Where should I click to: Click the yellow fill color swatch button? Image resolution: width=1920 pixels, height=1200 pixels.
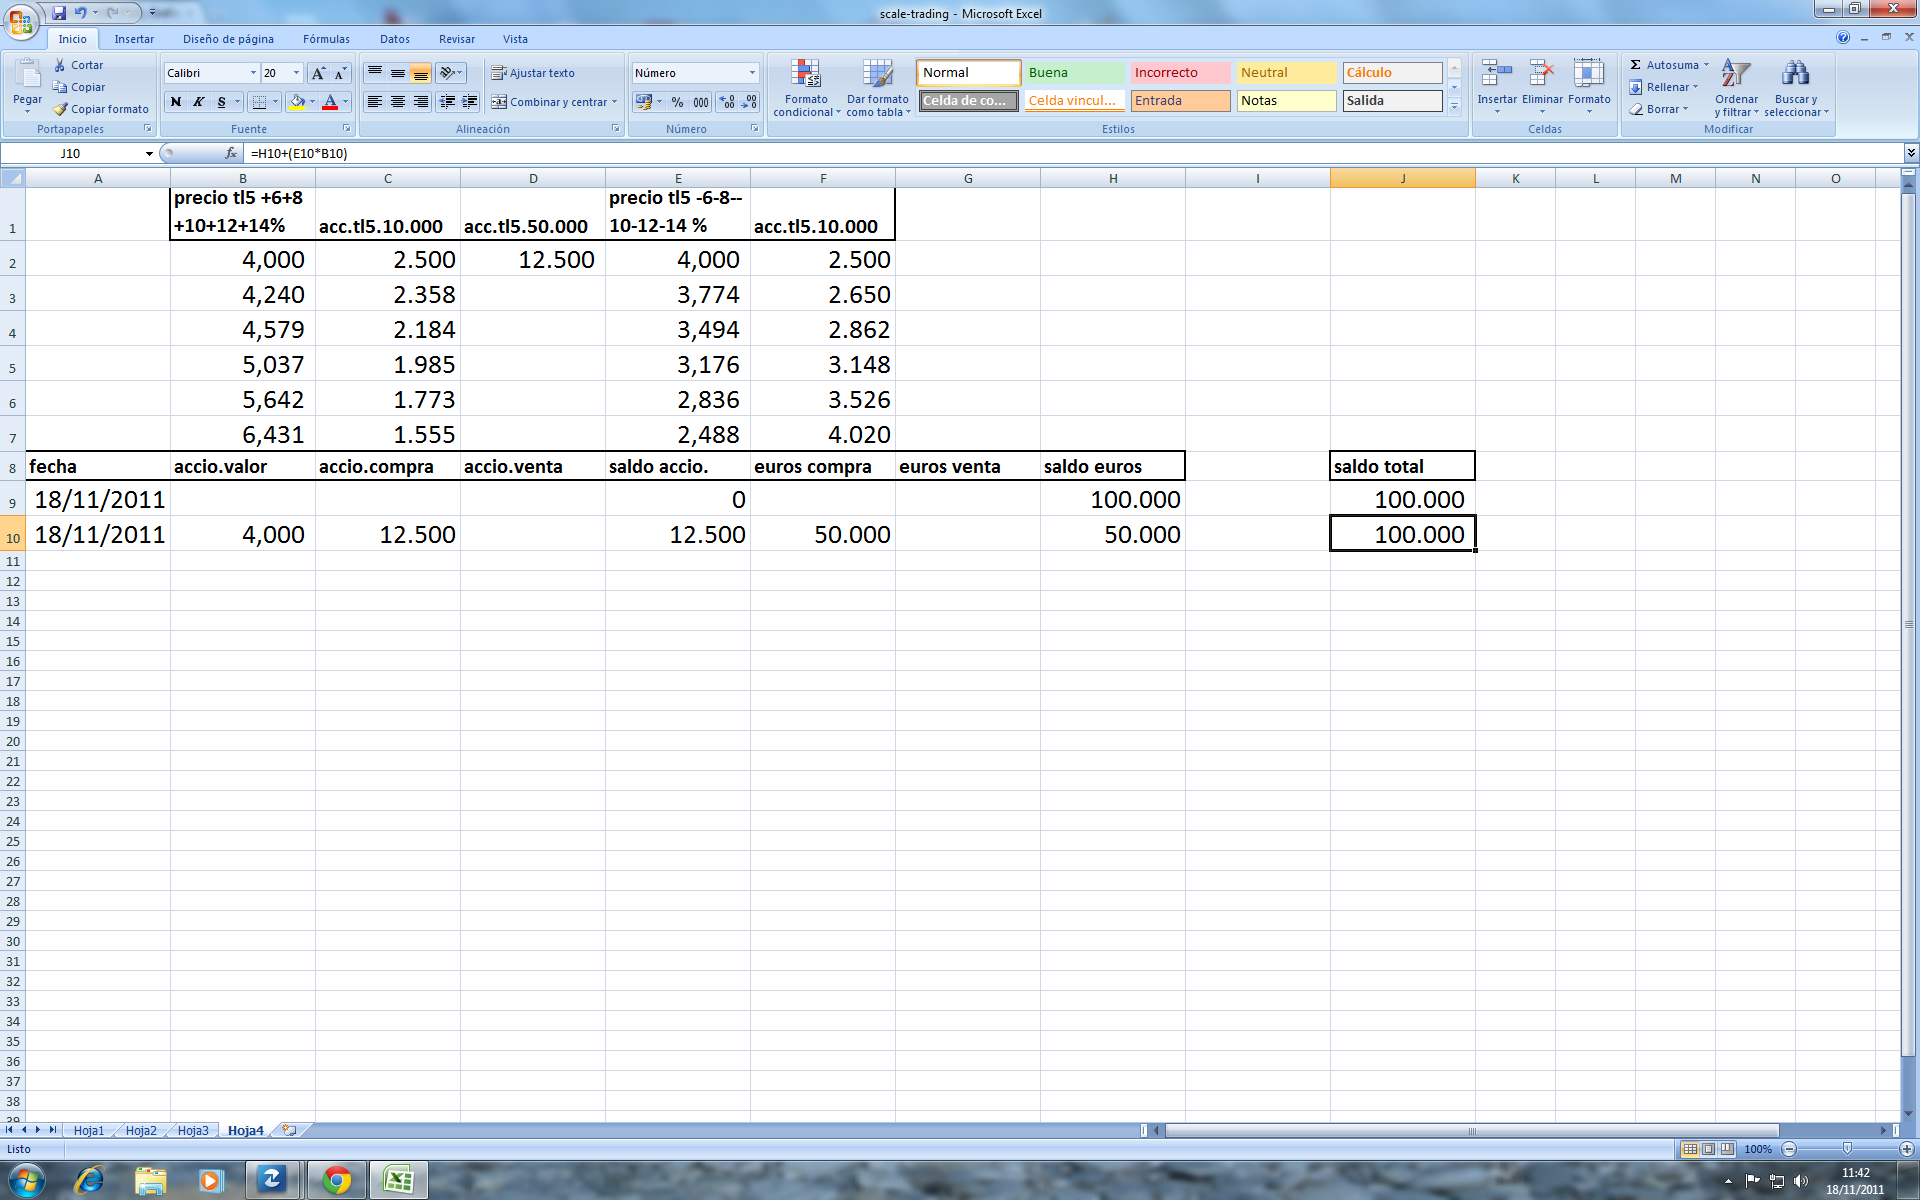coord(297,102)
